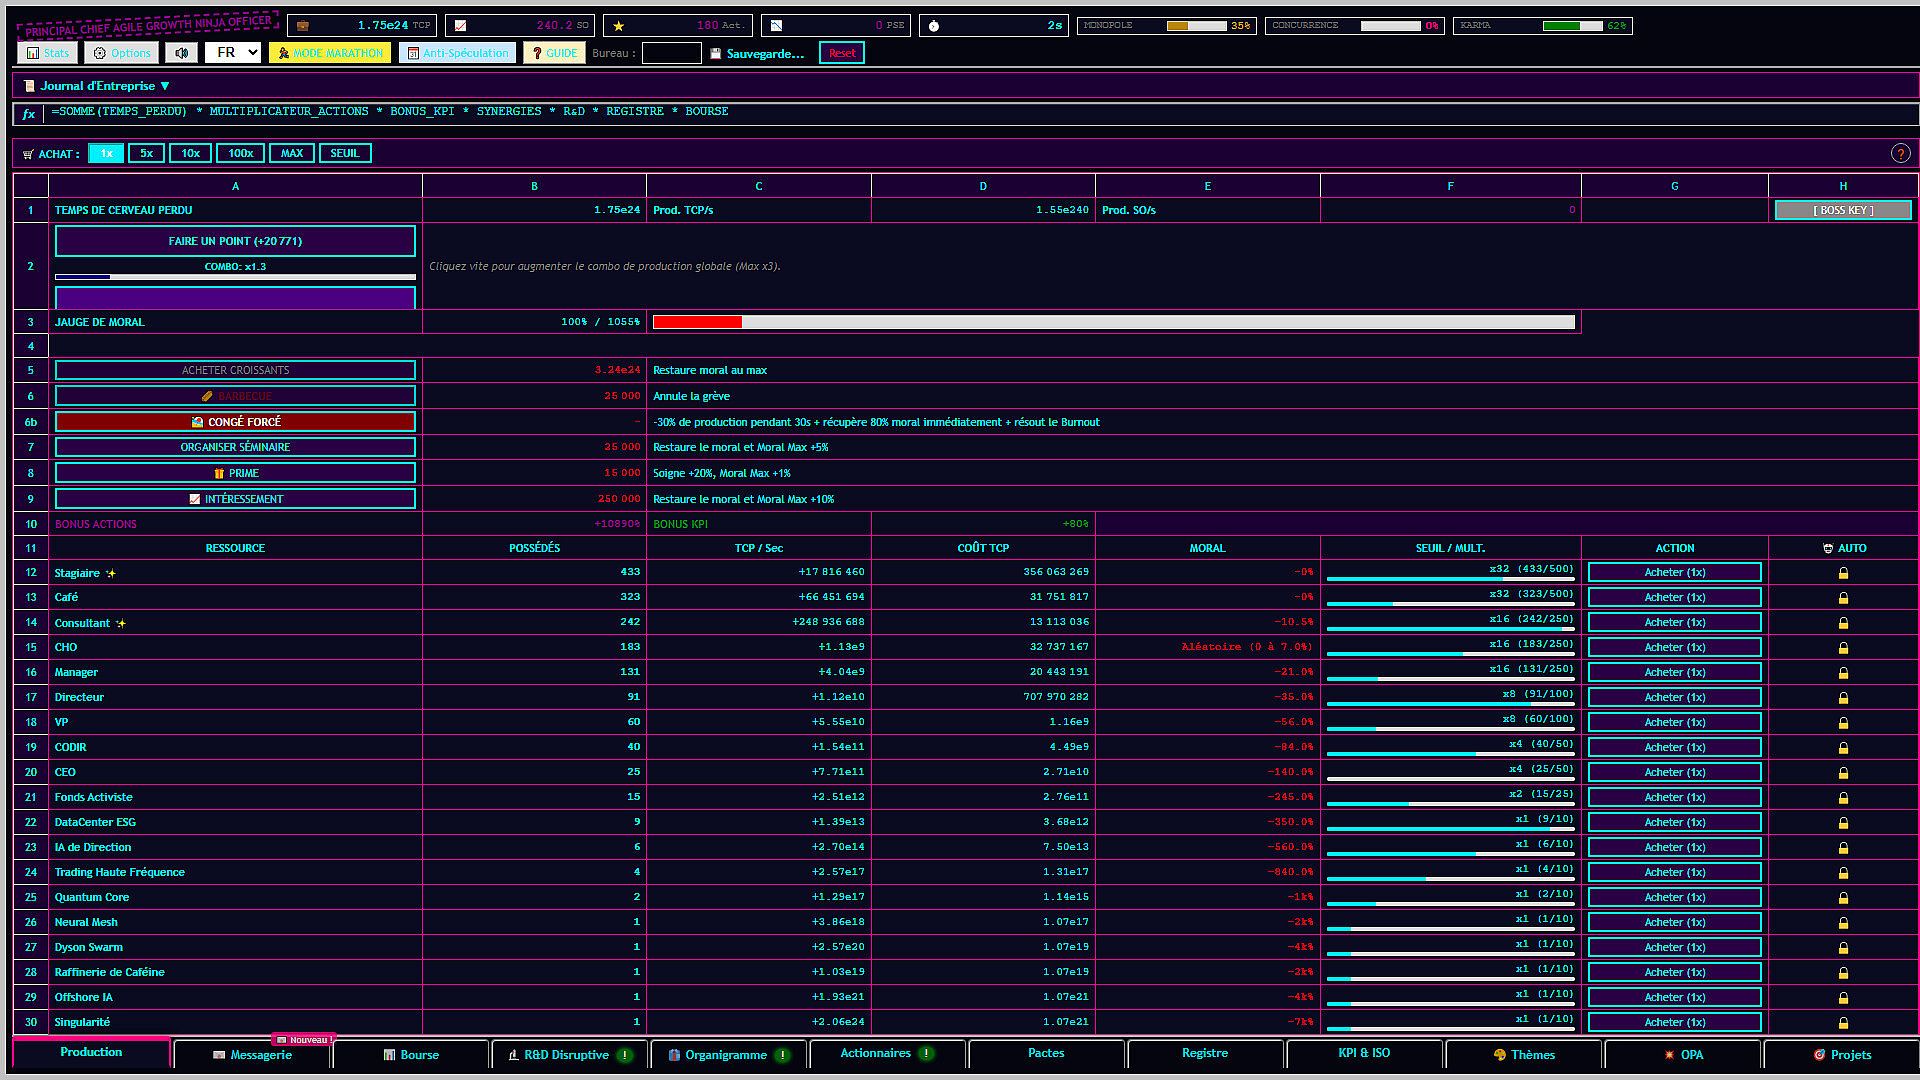Viewport: 1920px width, 1080px height.
Task: Click the fx formula icon
Action: click(29, 113)
